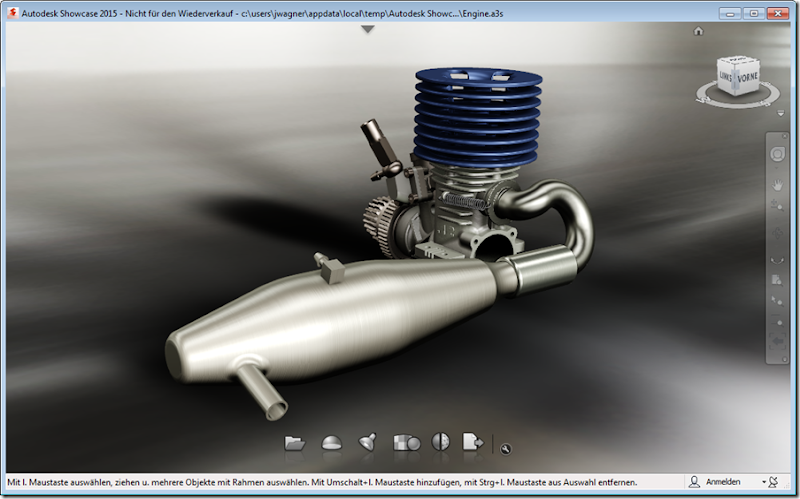
Task: Select the Orbit tool in navigation bar
Action: click(777, 234)
